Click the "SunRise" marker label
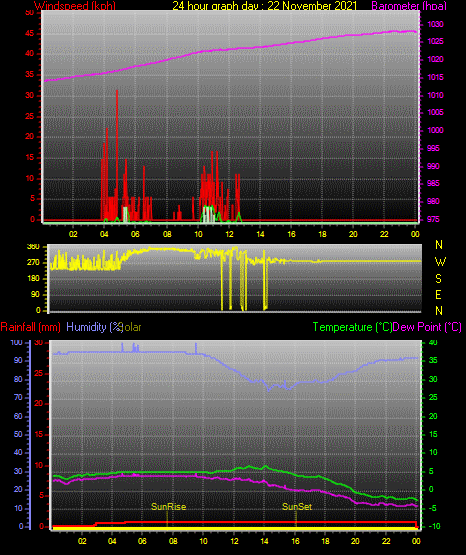 click(168, 507)
